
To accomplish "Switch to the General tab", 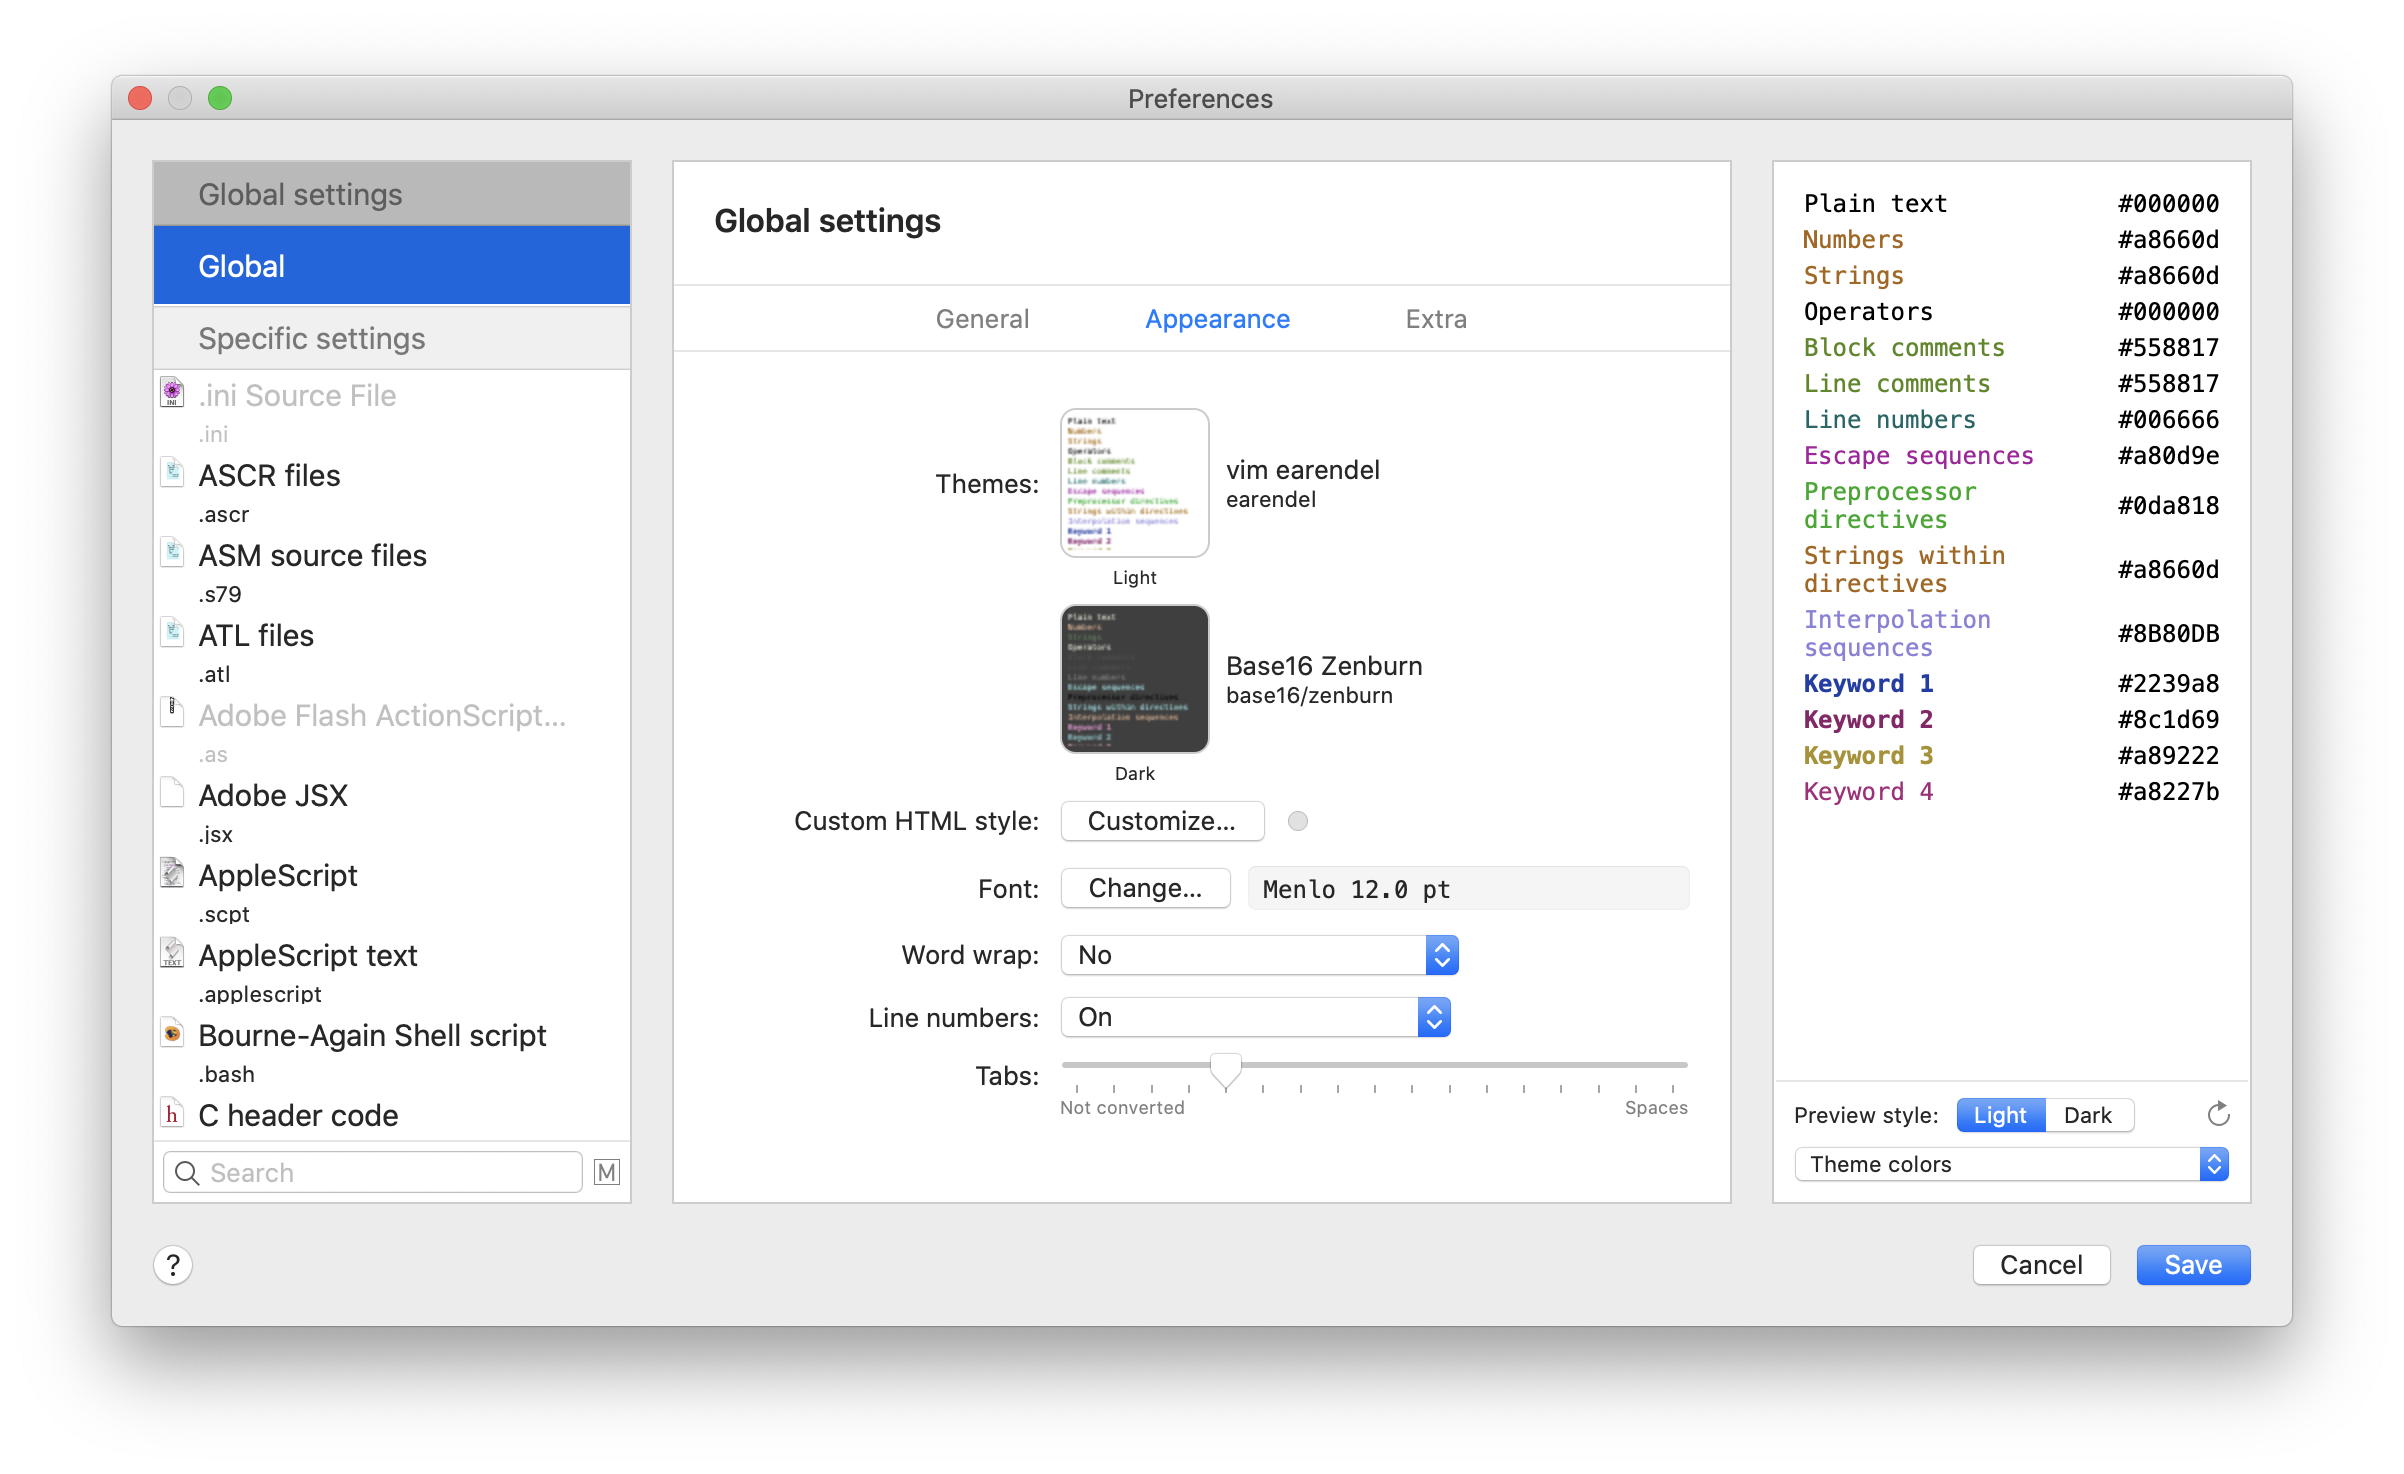I will point(982,319).
